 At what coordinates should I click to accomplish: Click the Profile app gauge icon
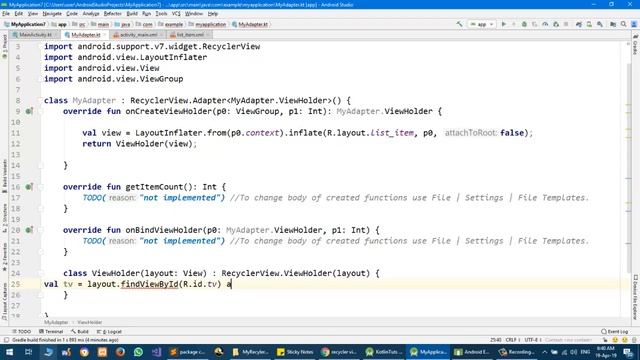(x=545, y=24)
